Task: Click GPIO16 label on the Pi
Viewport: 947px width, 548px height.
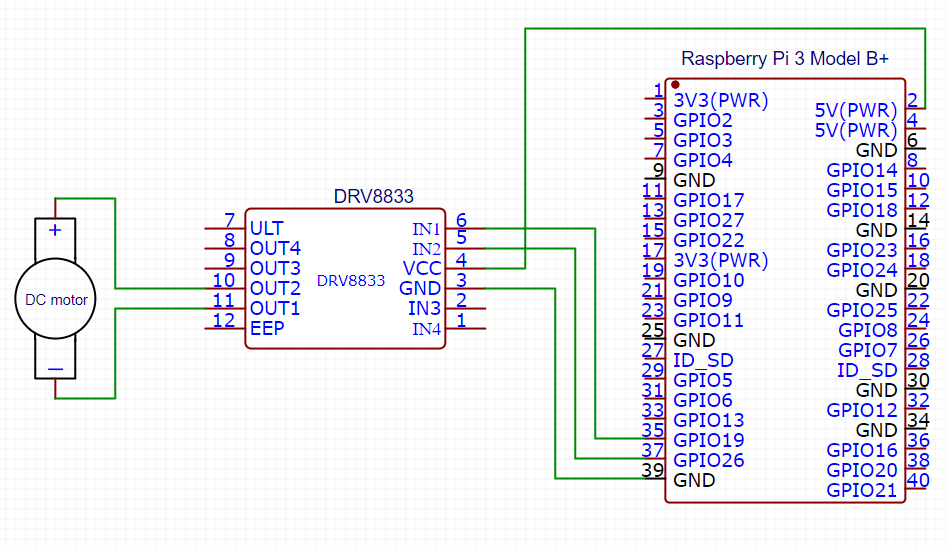Action: pos(862,451)
